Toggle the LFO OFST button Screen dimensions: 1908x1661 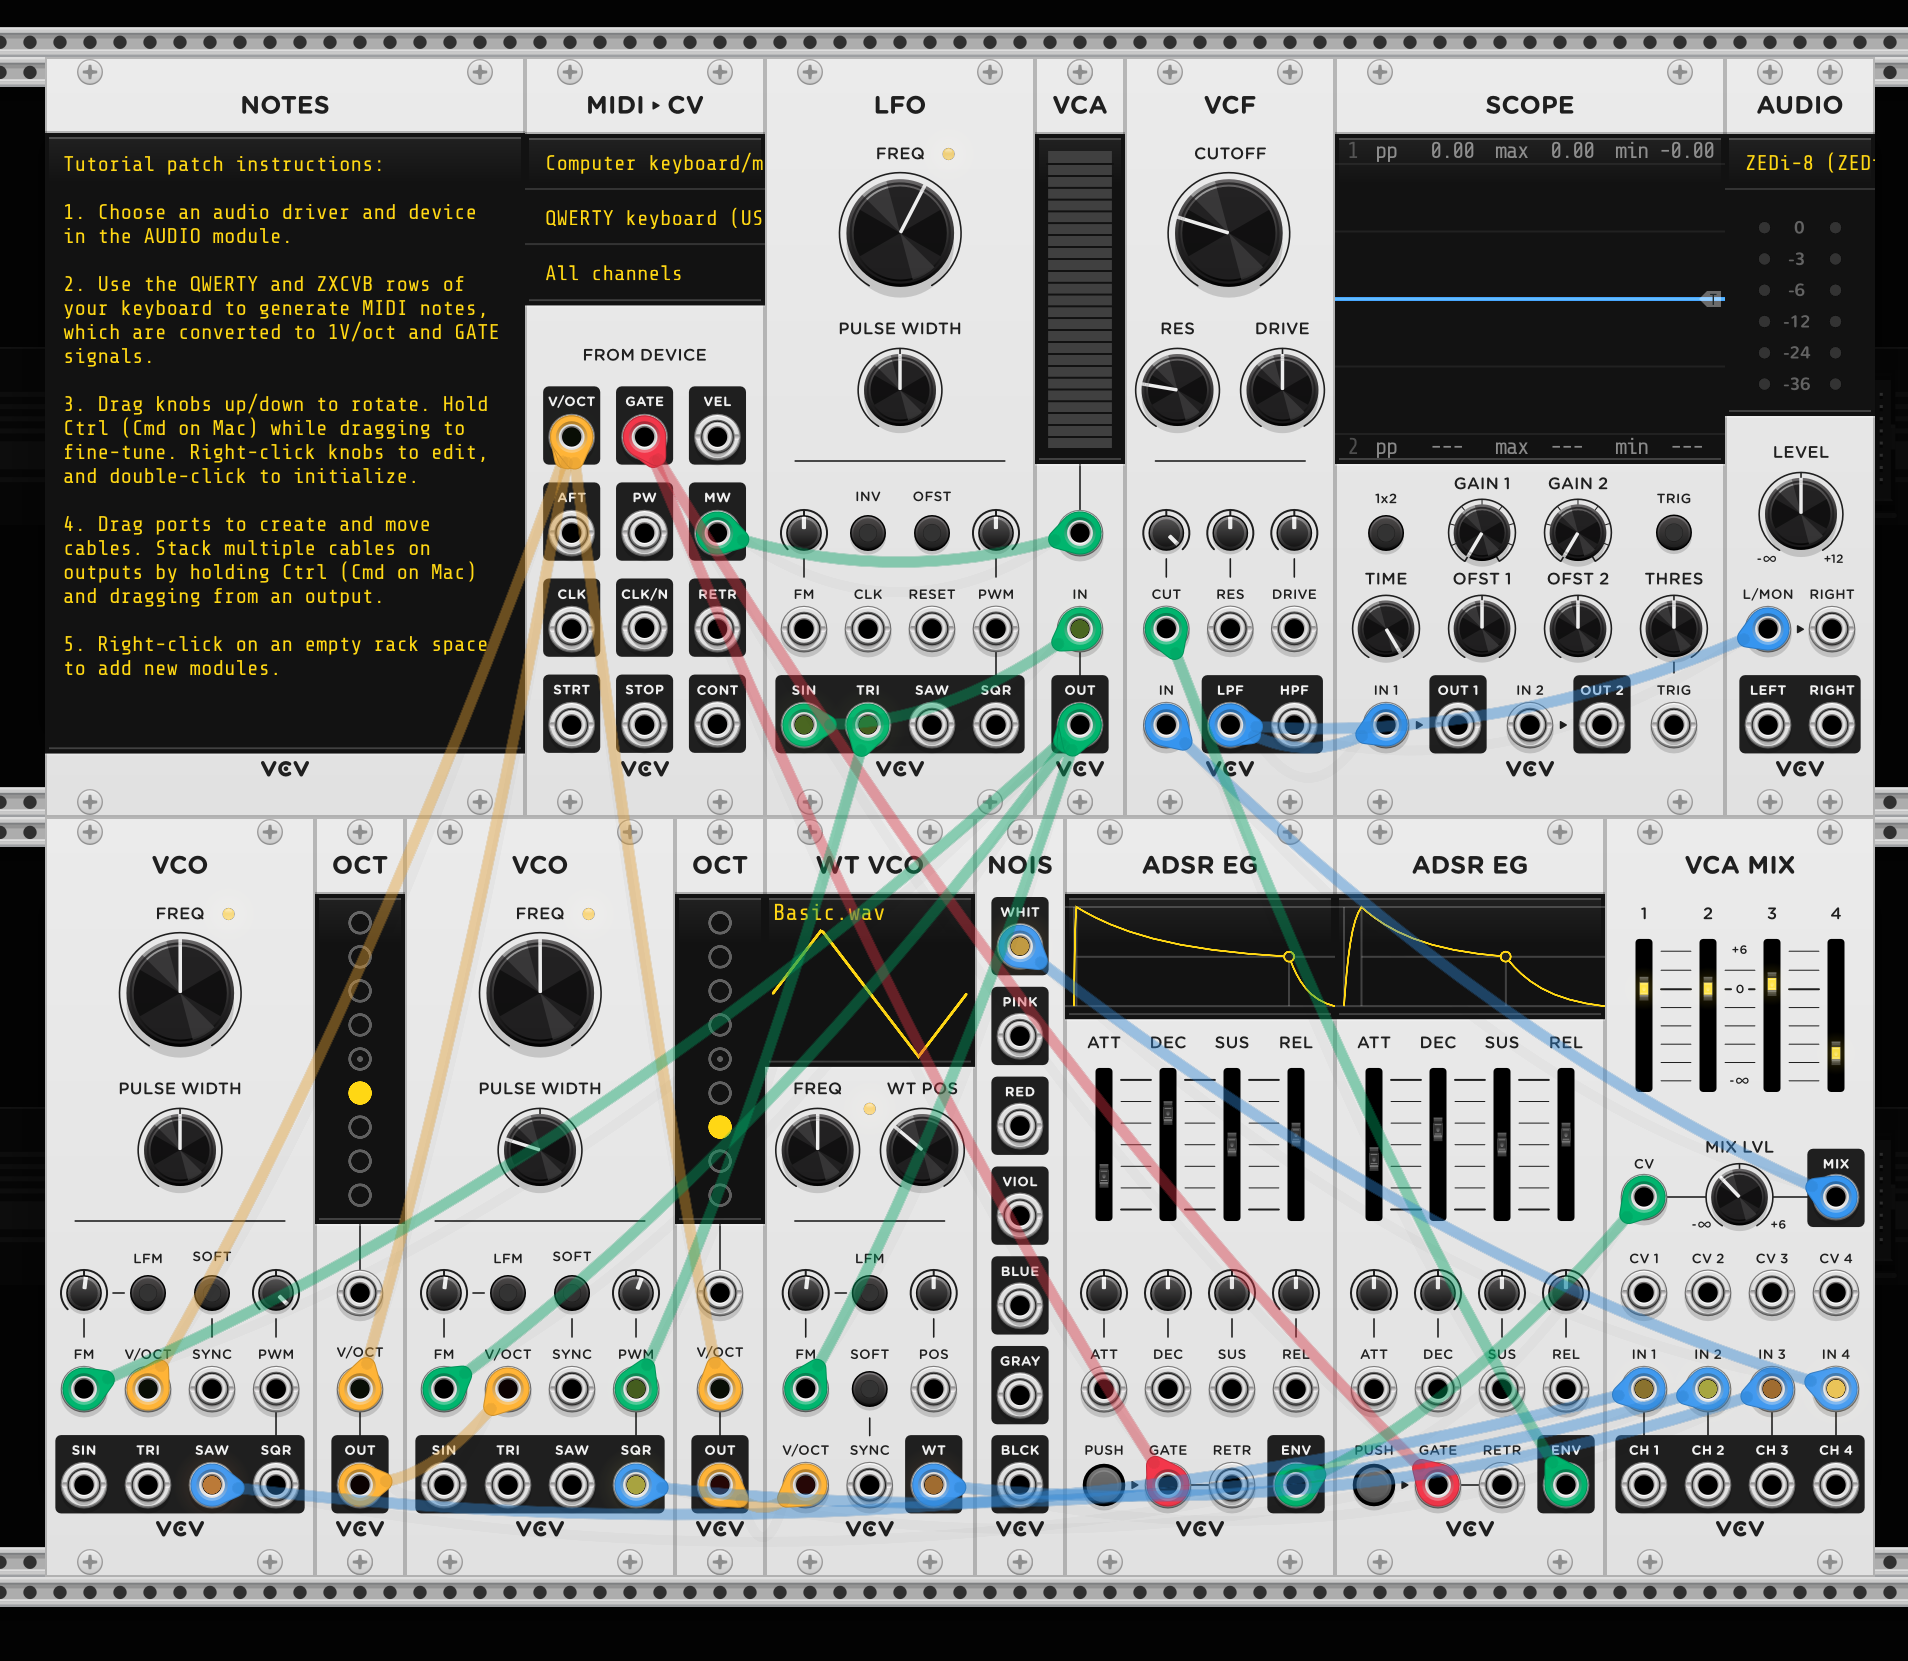pyautogui.click(x=931, y=533)
